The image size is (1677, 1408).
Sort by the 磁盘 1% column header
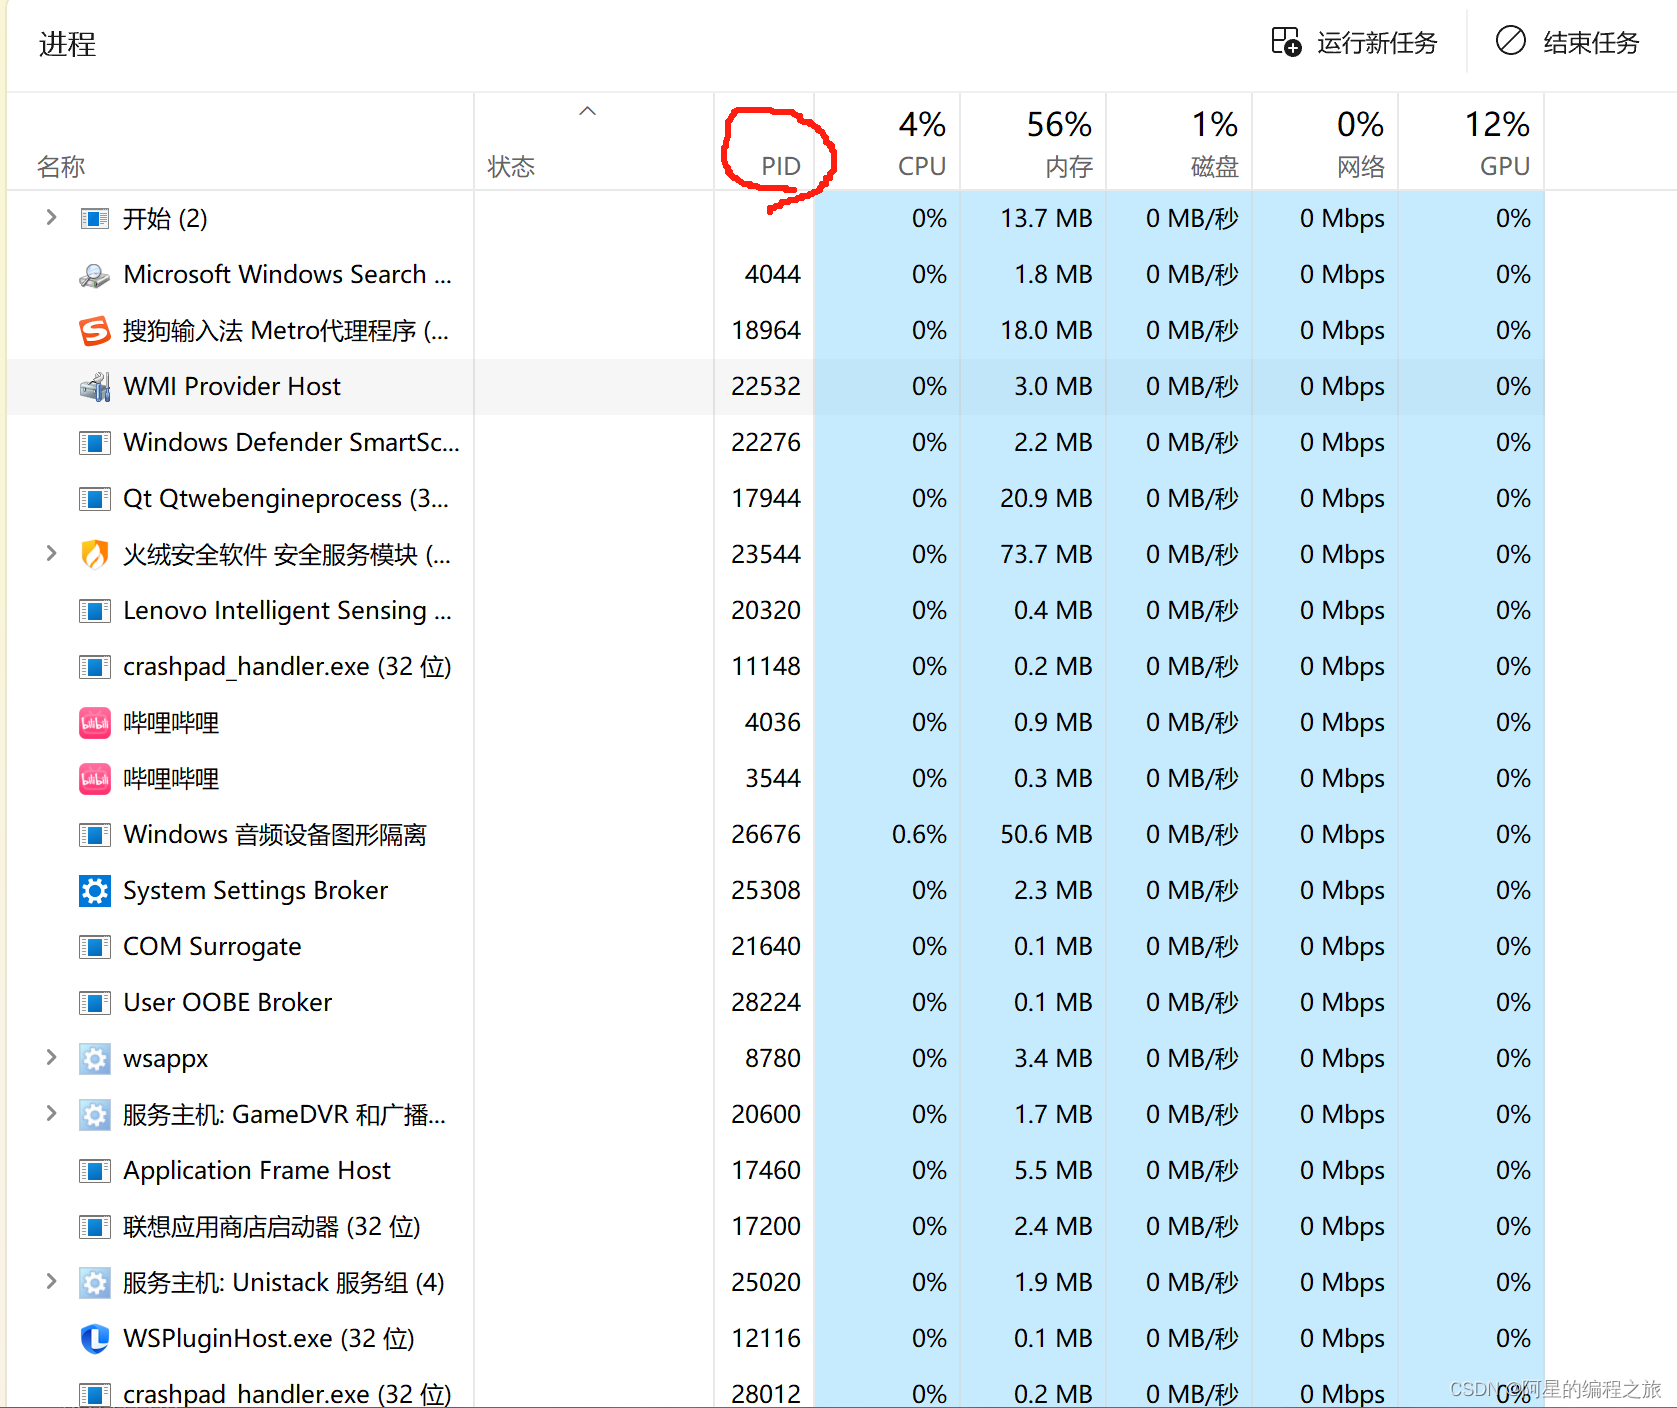[x=1179, y=142]
